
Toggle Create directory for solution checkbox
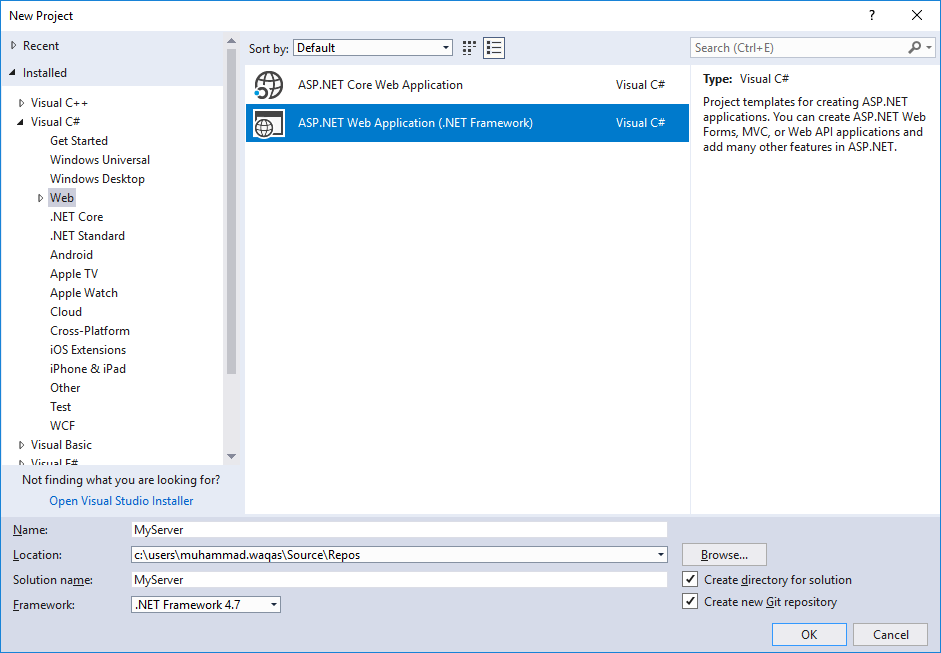point(690,579)
